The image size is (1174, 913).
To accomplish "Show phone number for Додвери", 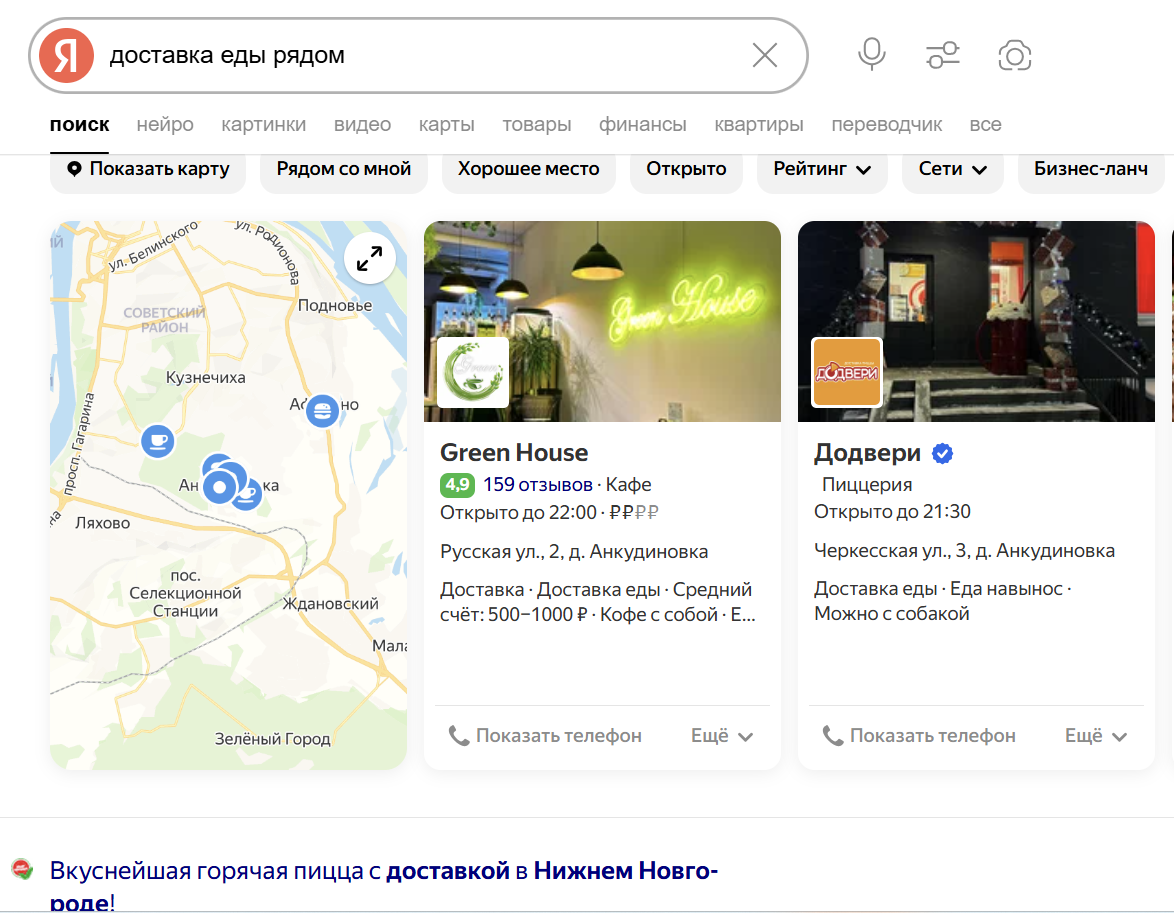I will (x=919, y=736).
